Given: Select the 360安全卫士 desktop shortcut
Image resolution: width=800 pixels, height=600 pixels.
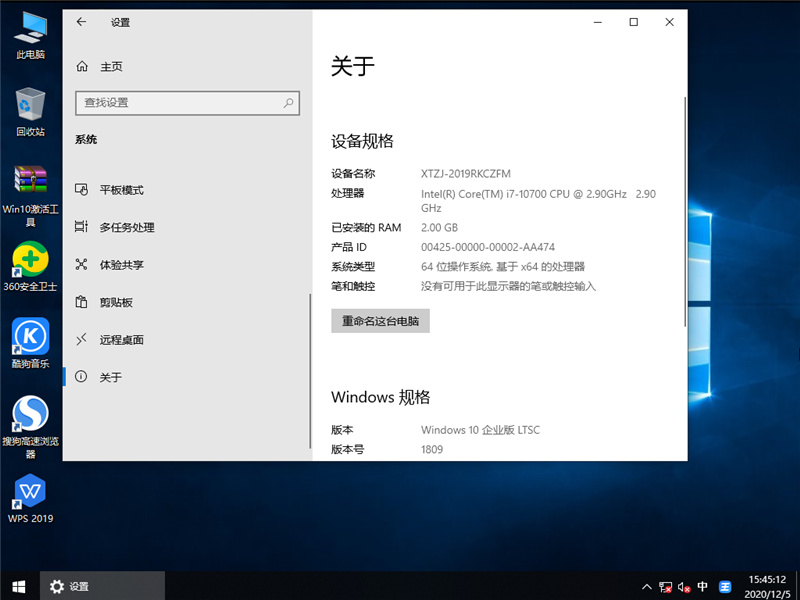Looking at the screenshot, I should tap(30, 266).
